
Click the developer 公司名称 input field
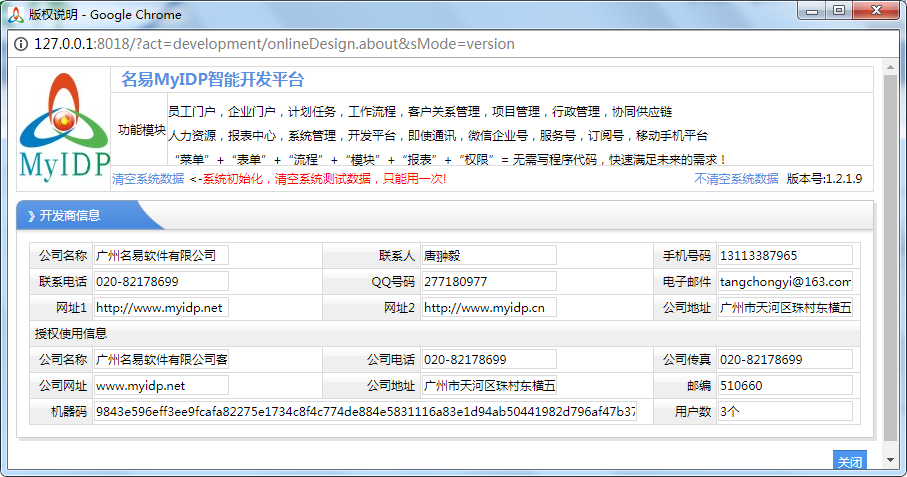tap(161, 256)
